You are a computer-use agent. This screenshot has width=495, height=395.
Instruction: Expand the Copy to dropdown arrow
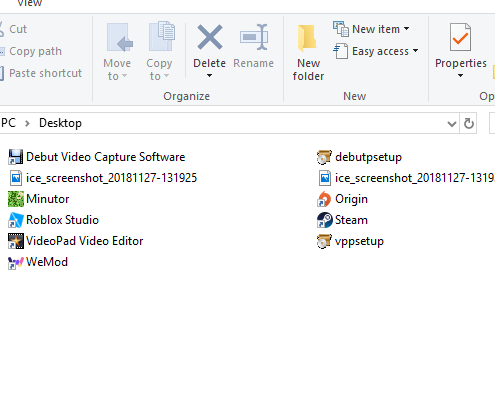click(x=166, y=76)
